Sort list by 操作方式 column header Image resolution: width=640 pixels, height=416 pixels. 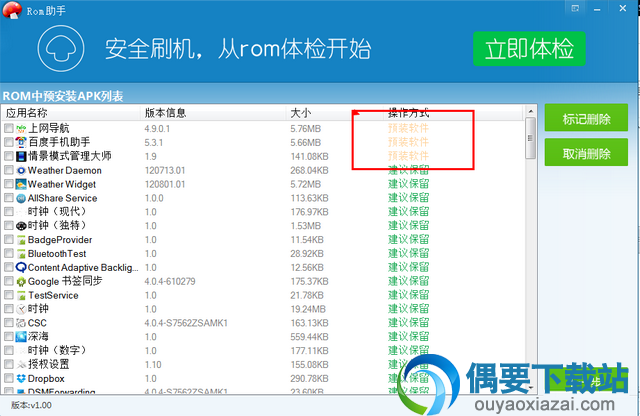[x=453, y=113]
